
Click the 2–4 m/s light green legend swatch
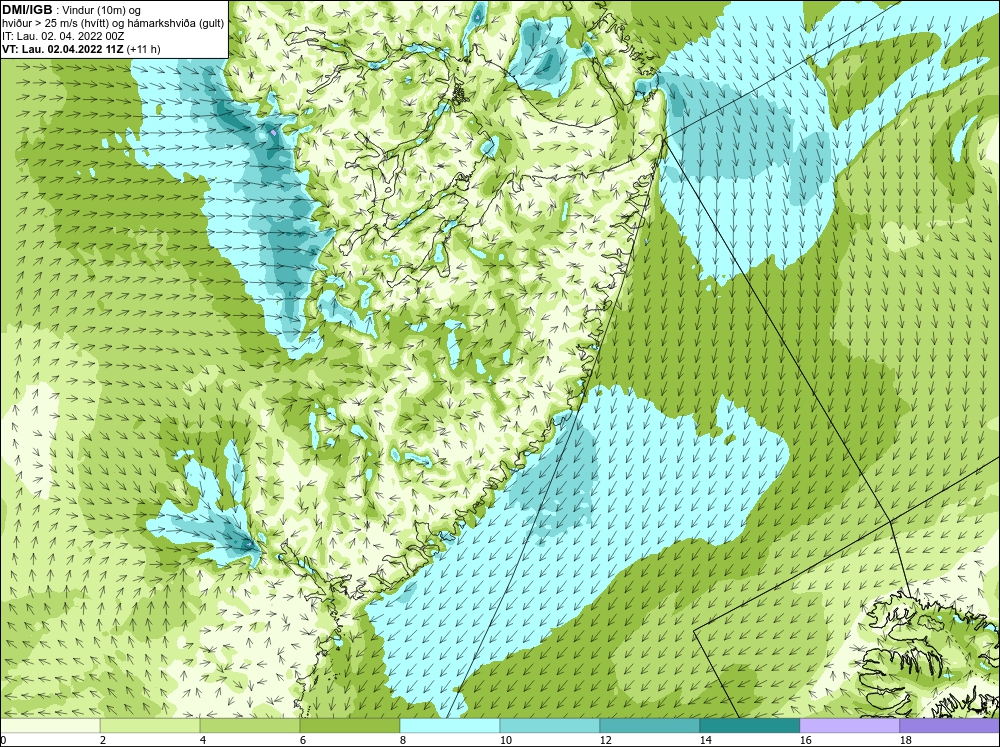(x=150, y=726)
